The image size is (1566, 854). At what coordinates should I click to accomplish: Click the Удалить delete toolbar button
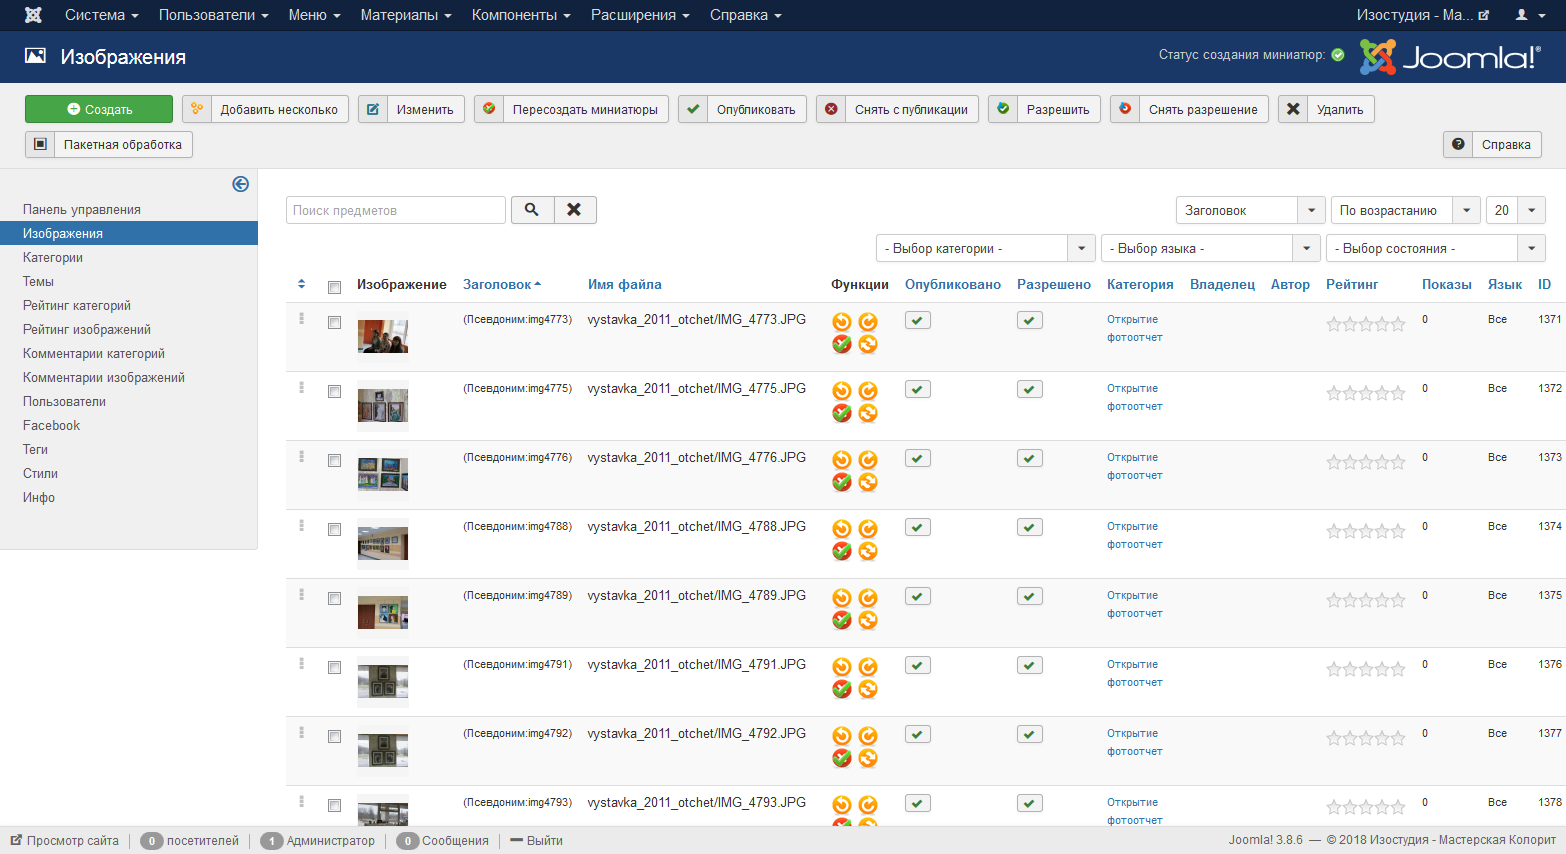(x=1326, y=110)
